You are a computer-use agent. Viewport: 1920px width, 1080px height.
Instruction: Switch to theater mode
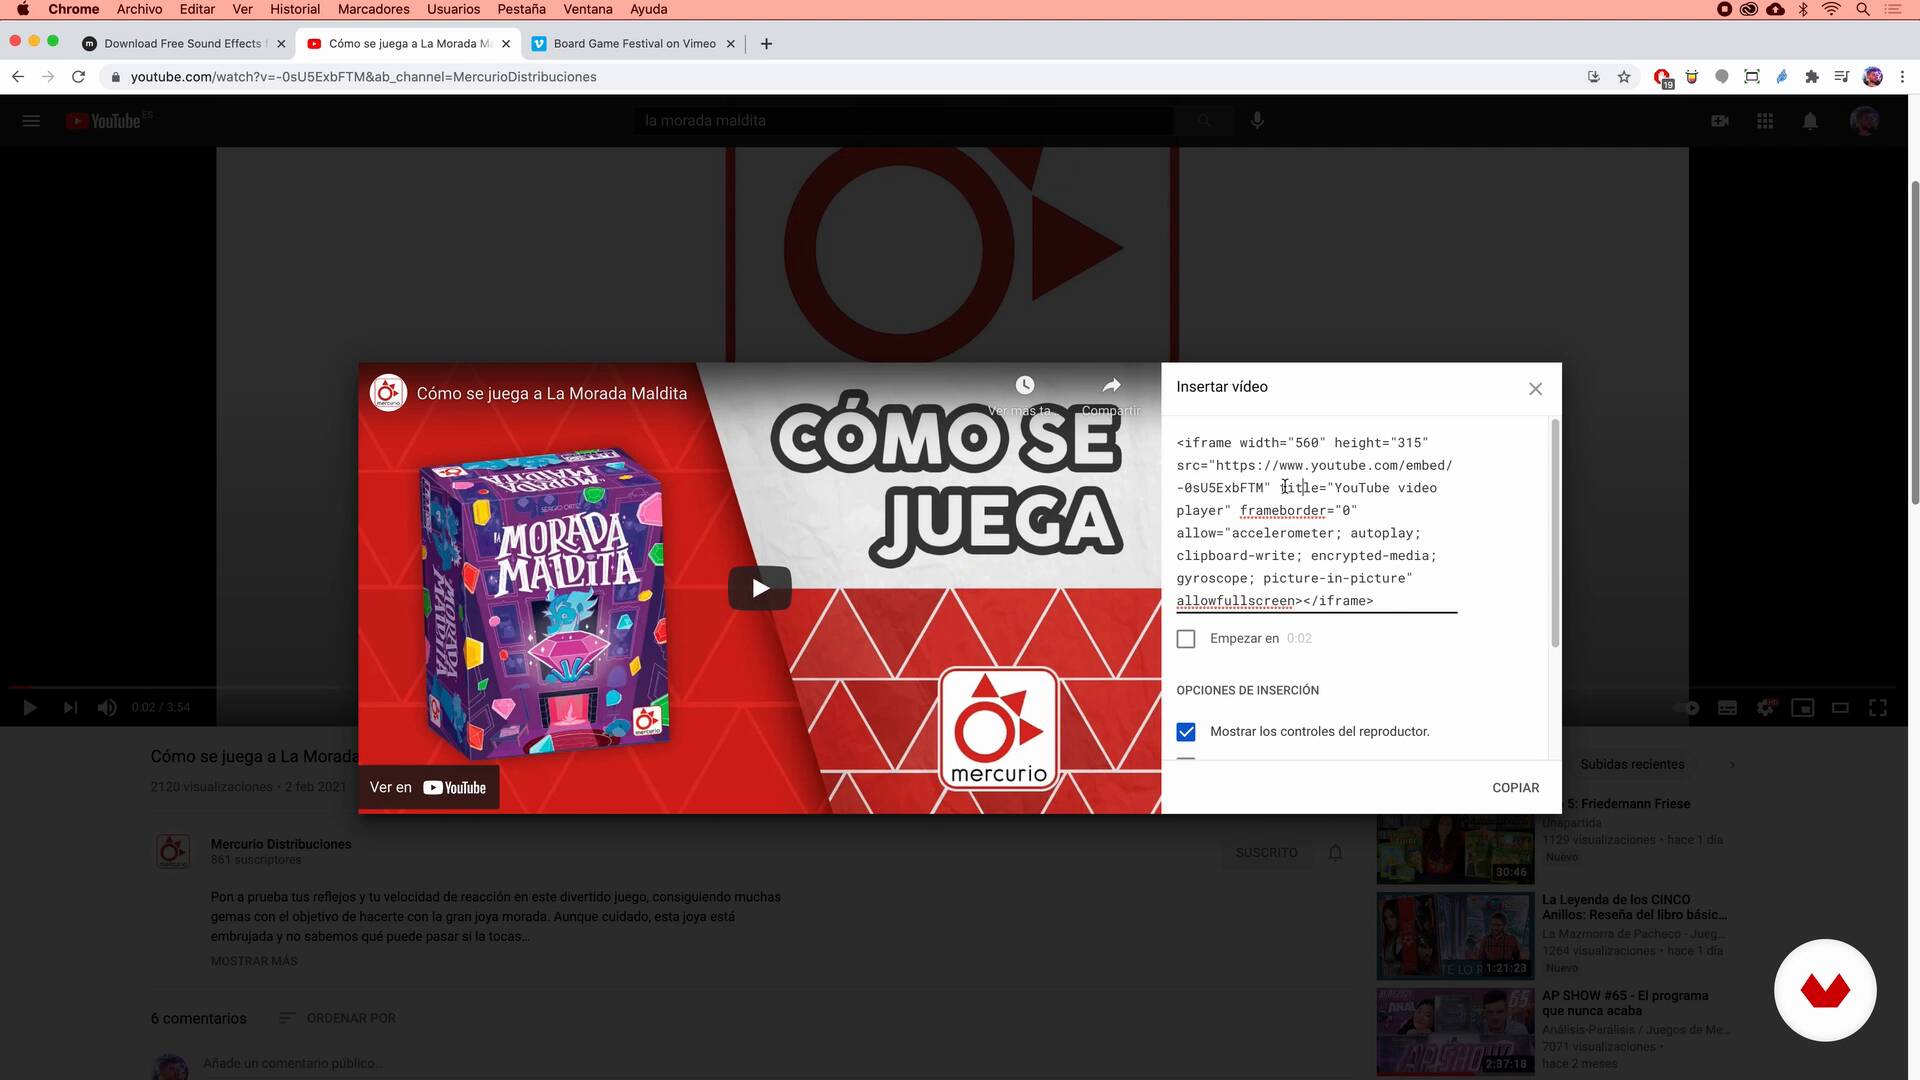1840,708
